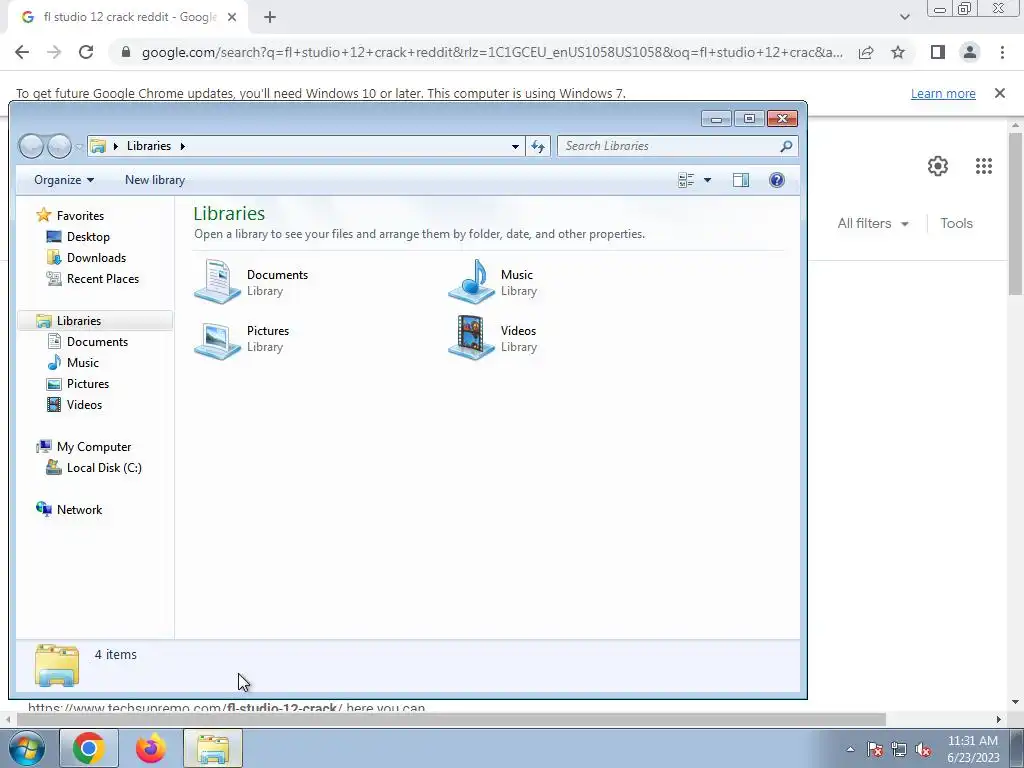The height and width of the screenshot is (768, 1024).
Task: Click the network tray icon
Action: coord(899,750)
